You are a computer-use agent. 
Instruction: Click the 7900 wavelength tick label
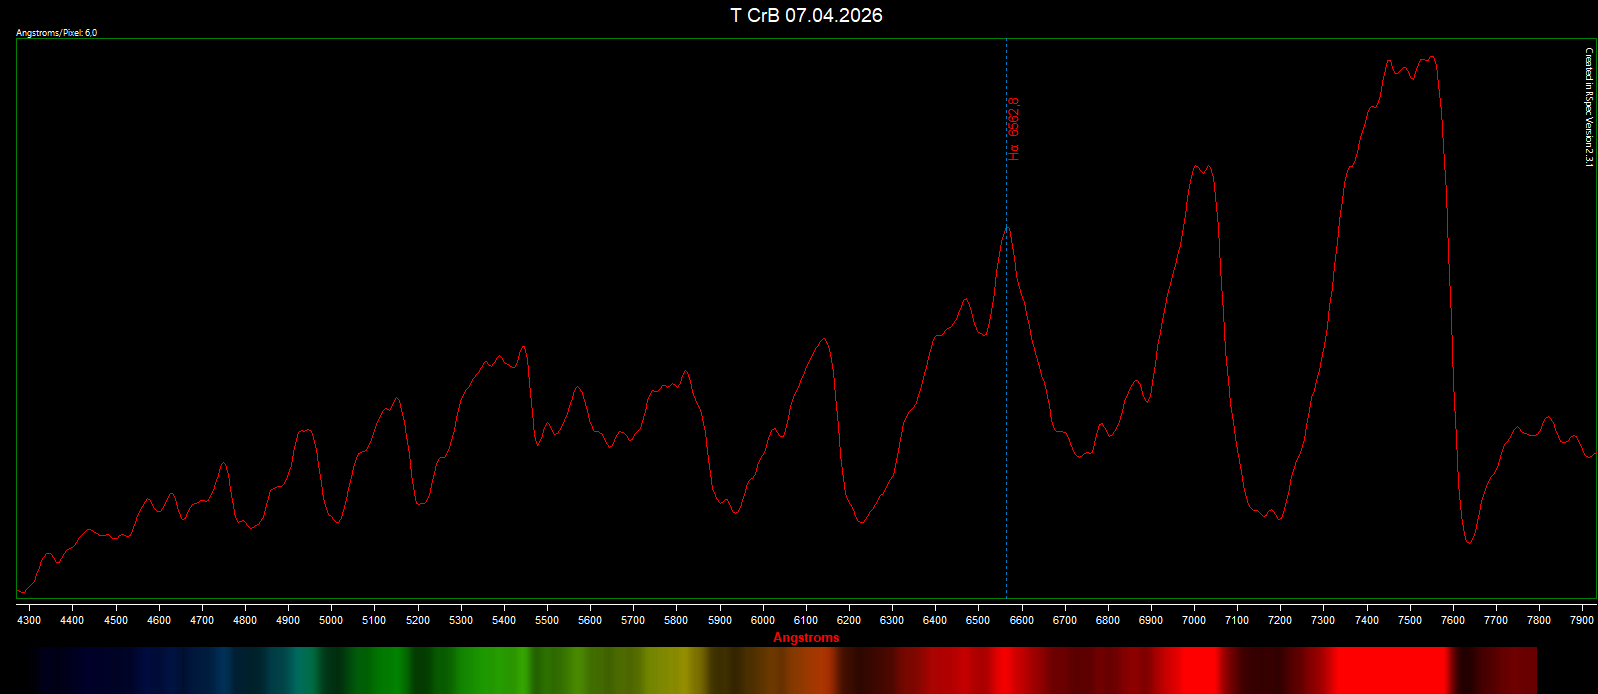[1582, 620]
